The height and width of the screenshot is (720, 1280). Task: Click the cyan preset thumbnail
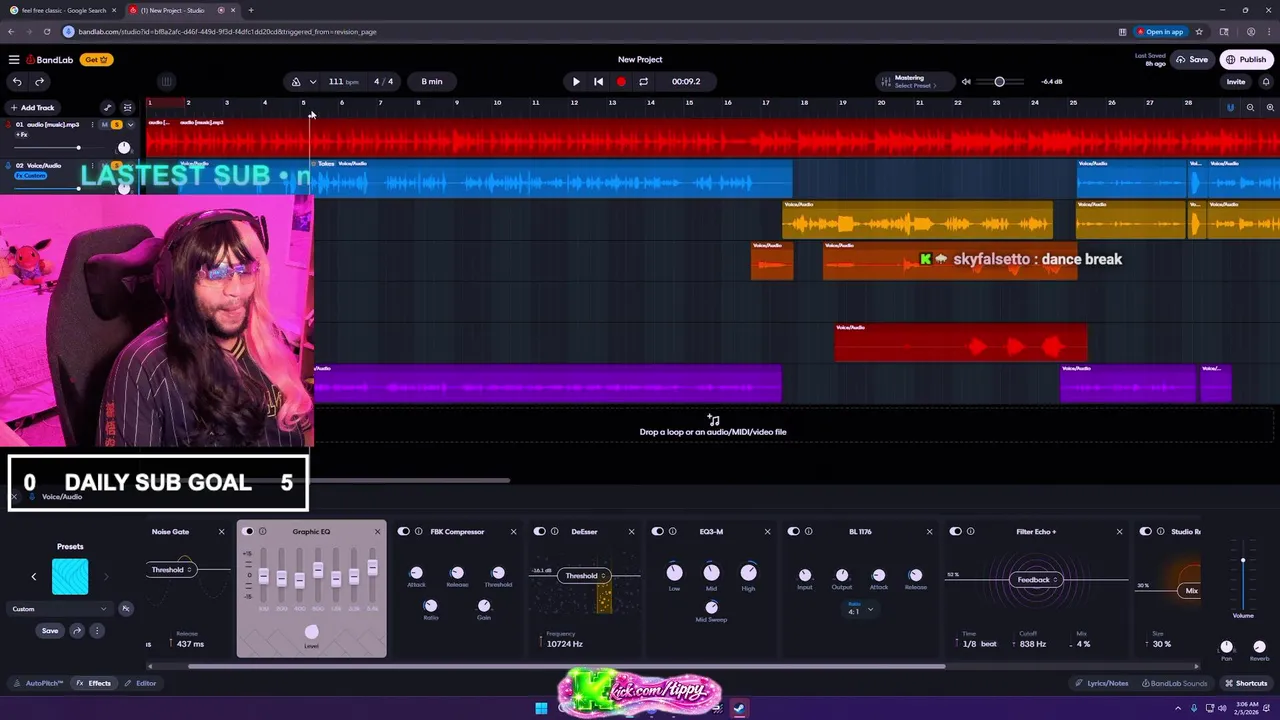(x=70, y=576)
